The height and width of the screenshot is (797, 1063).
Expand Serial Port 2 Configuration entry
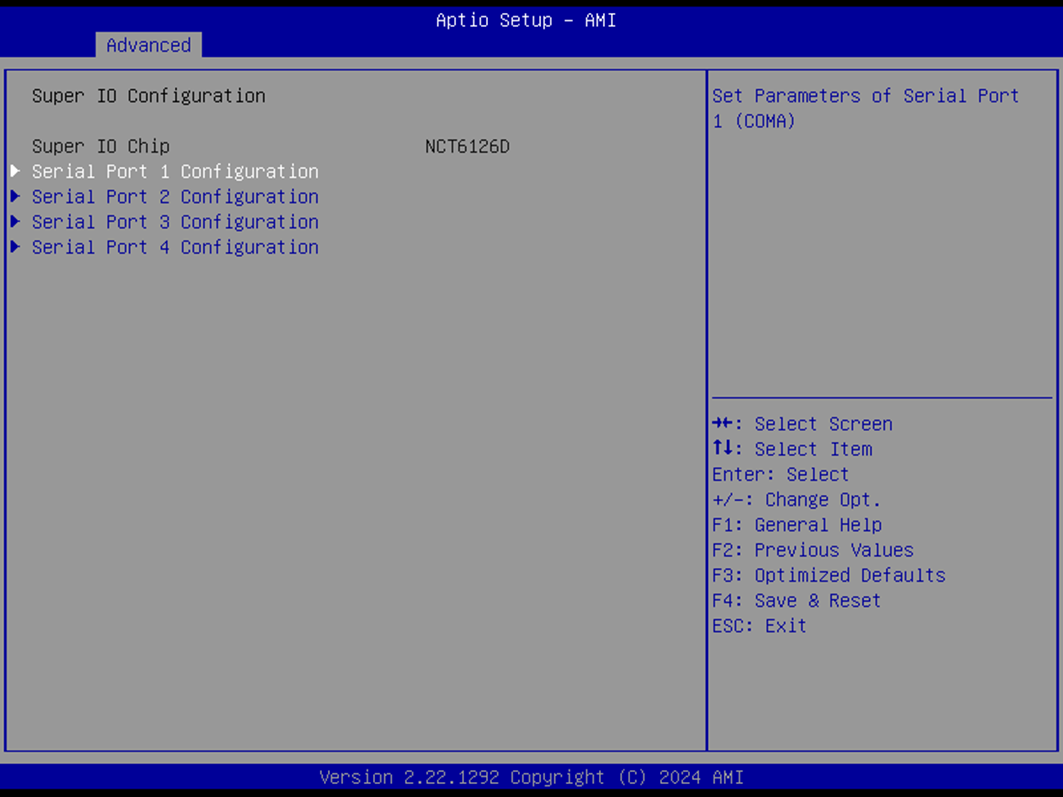(x=176, y=196)
